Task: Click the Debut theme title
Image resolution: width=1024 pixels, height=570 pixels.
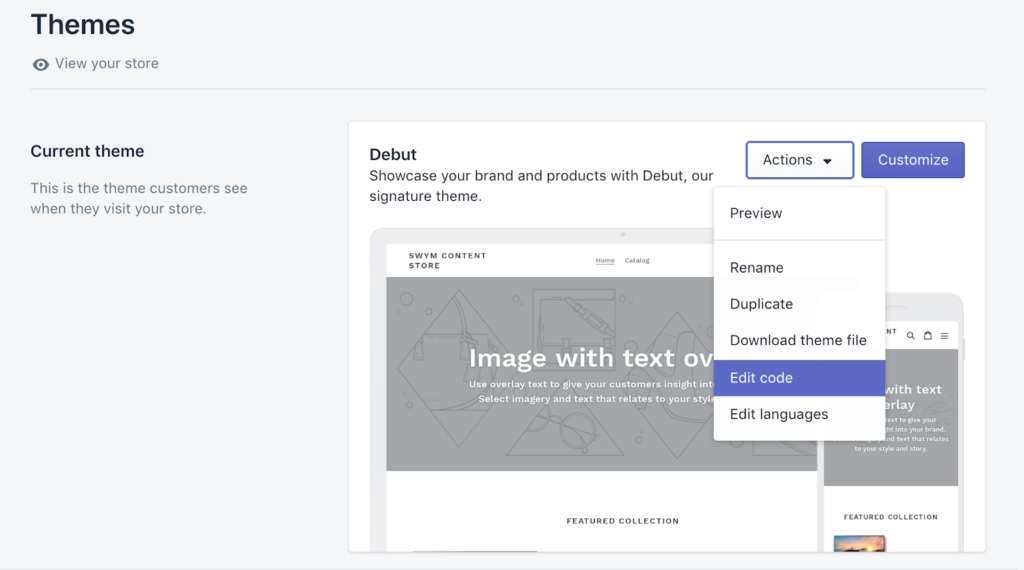Action: (x=392, y=155)
